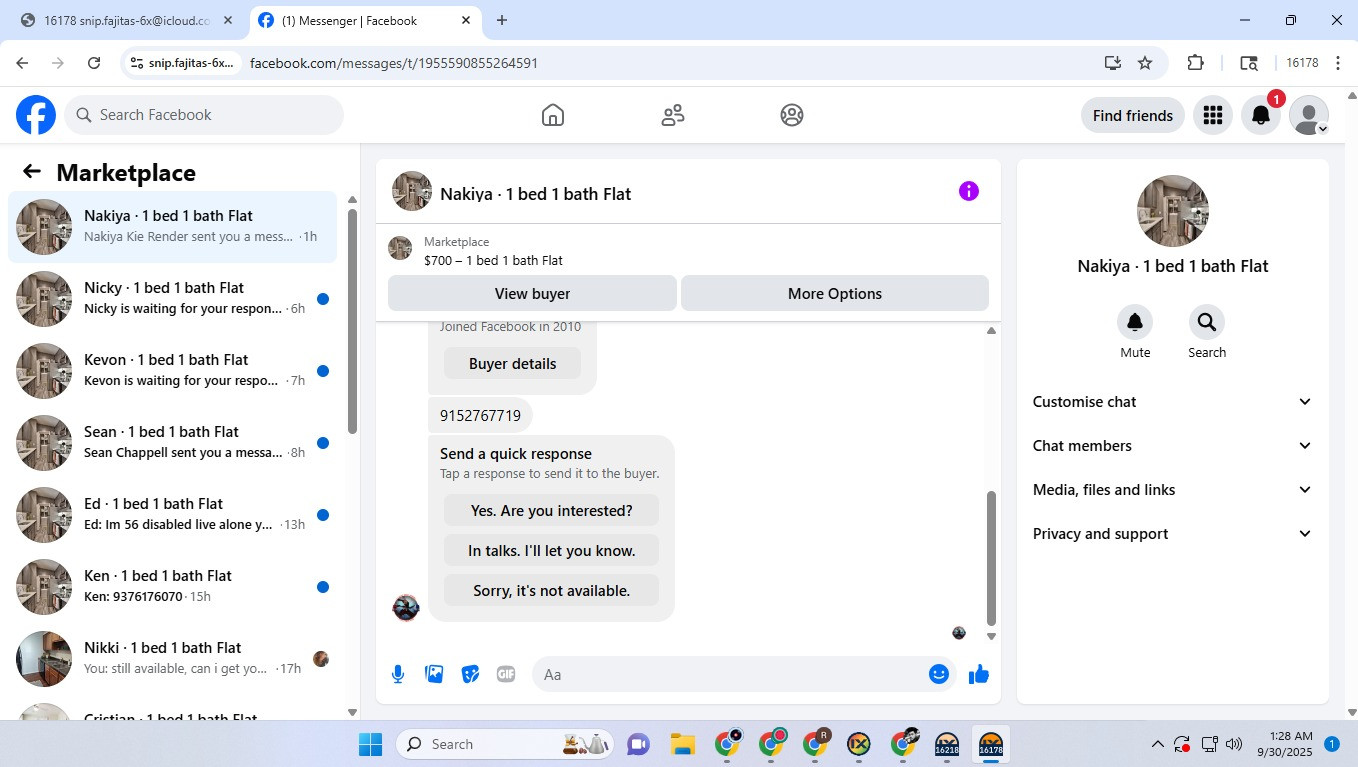
Task: Search in conversation using the magnifier
Action: 1207,322
